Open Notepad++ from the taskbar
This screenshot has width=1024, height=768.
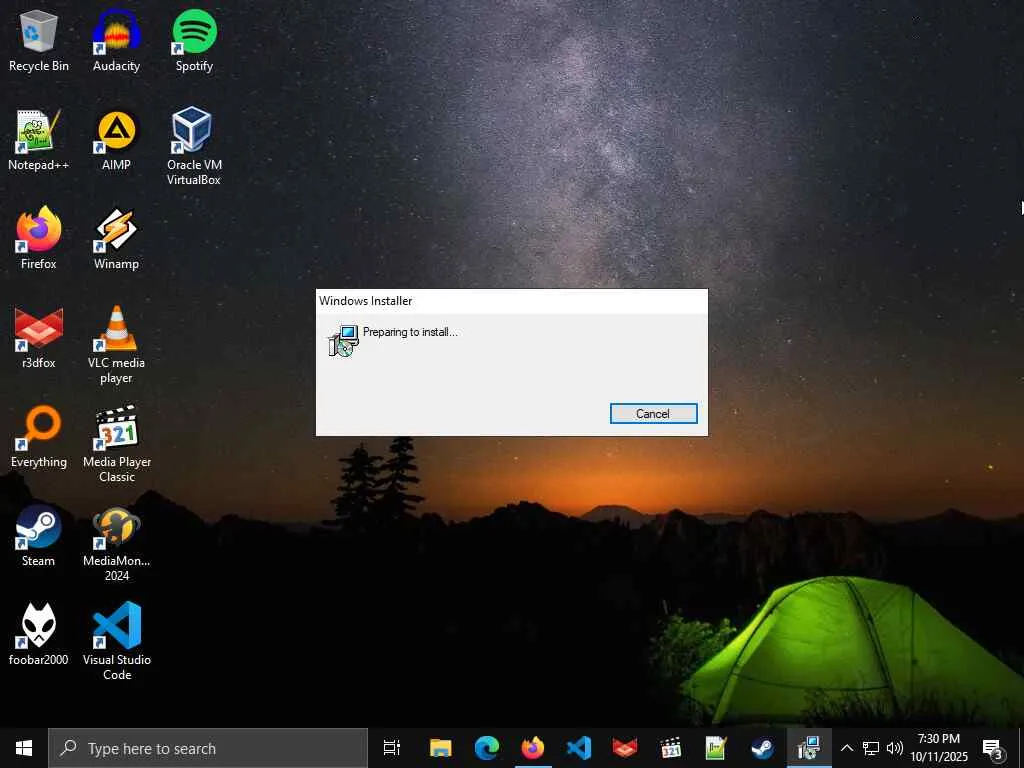tap(716, 748)
